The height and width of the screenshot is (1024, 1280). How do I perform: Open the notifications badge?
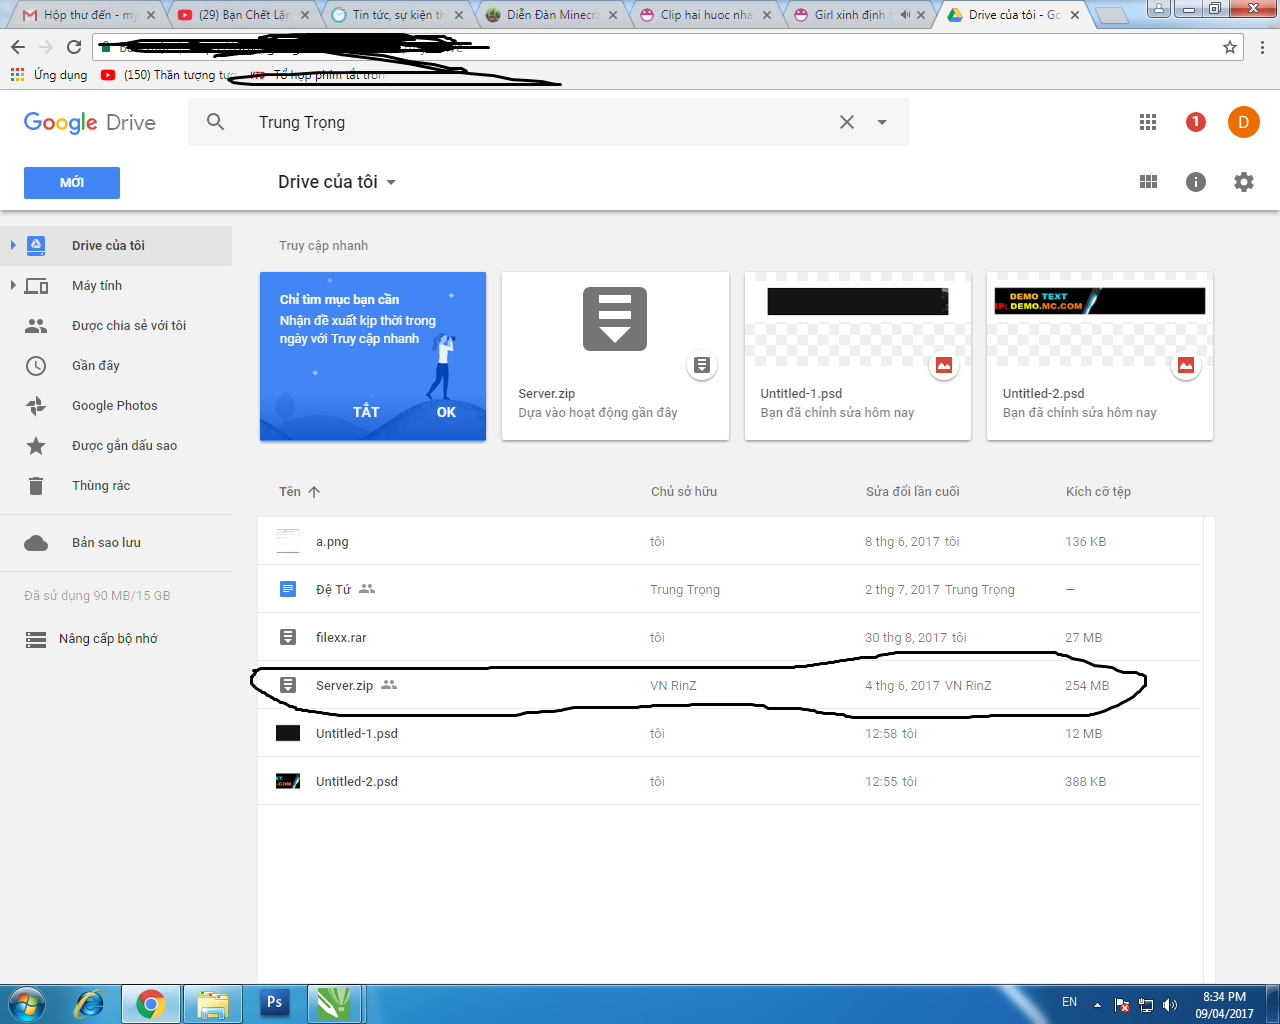point(1196,122)
